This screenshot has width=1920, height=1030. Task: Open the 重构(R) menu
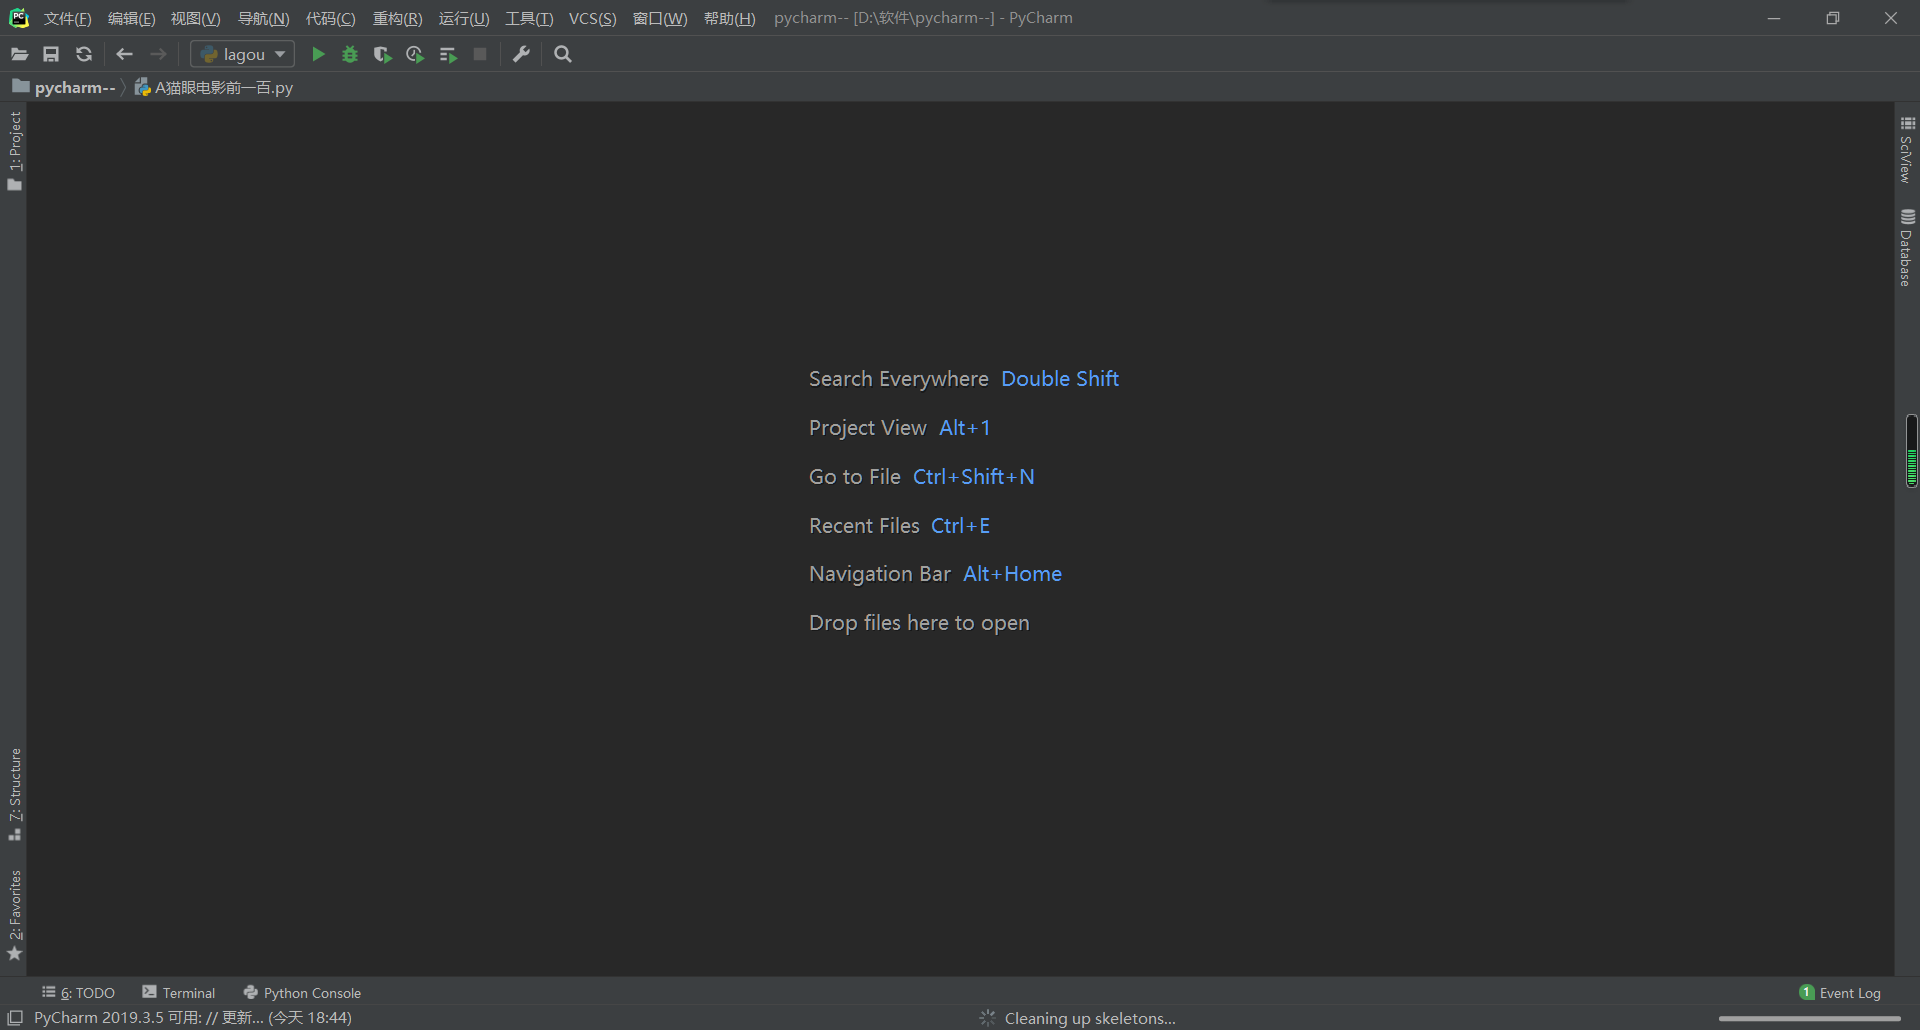[398, 19]
